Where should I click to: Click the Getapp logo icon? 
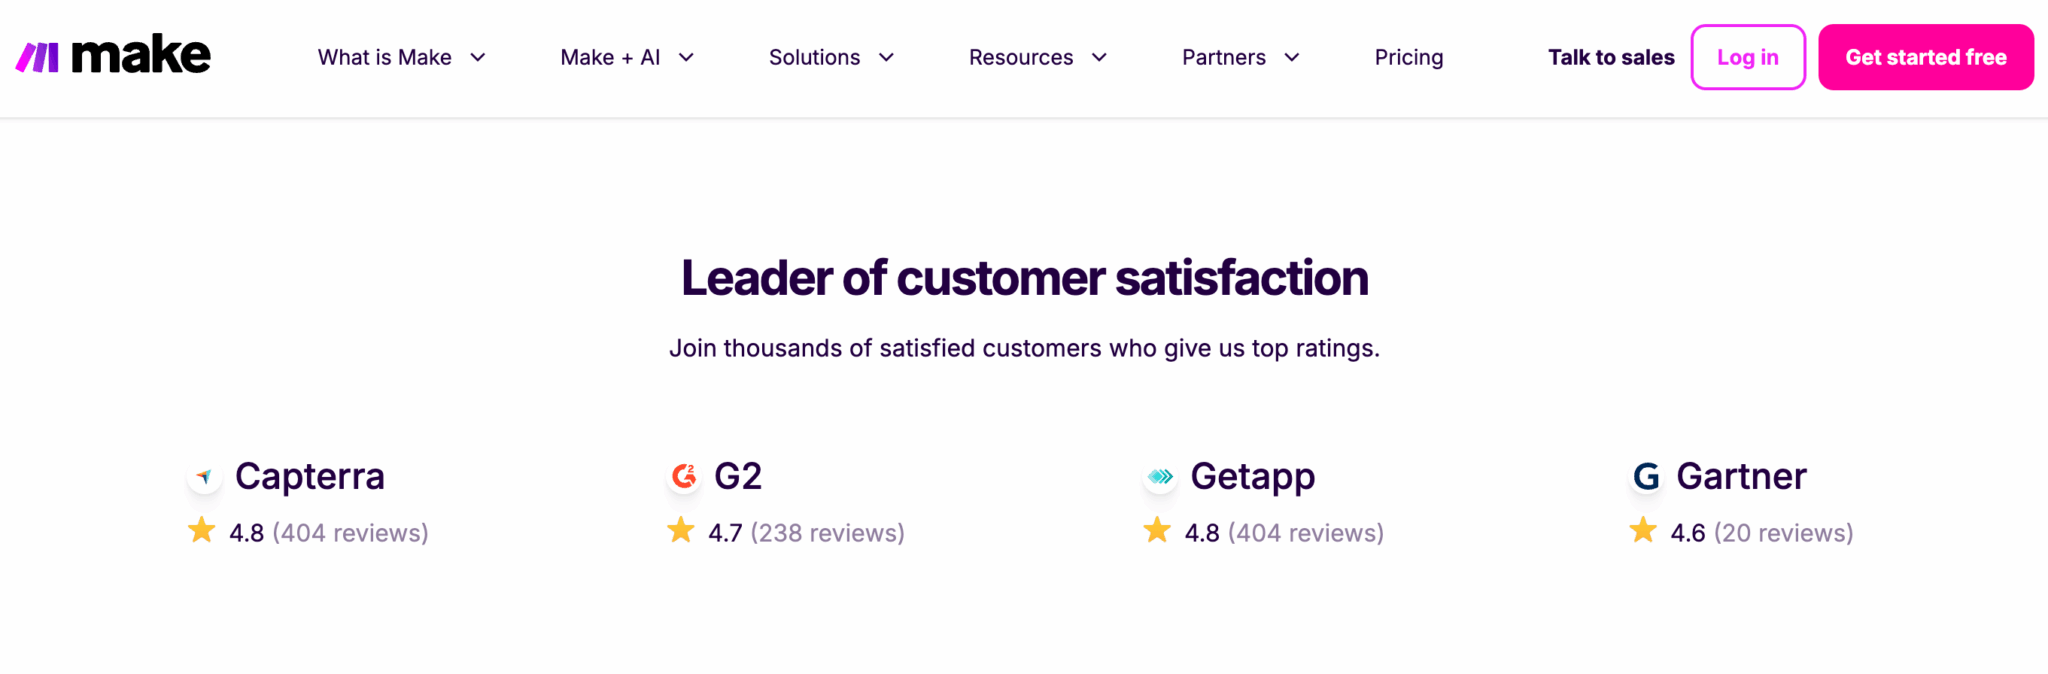[x=1160, y=477]
